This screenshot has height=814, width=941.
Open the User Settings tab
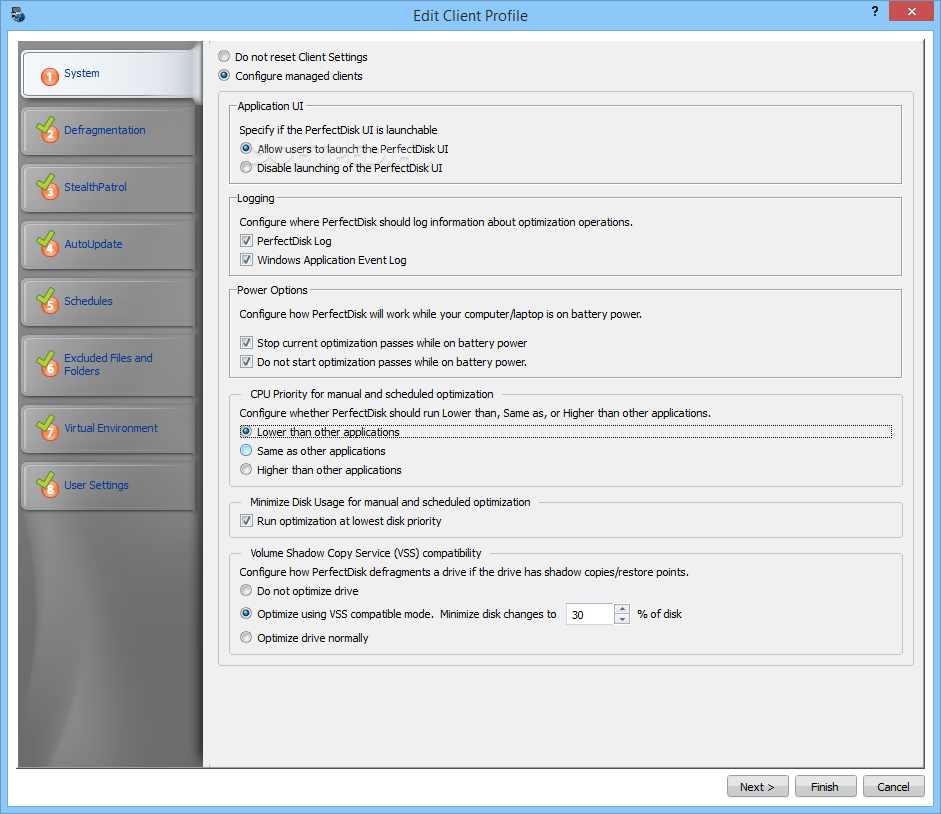(x=108, y=485)
